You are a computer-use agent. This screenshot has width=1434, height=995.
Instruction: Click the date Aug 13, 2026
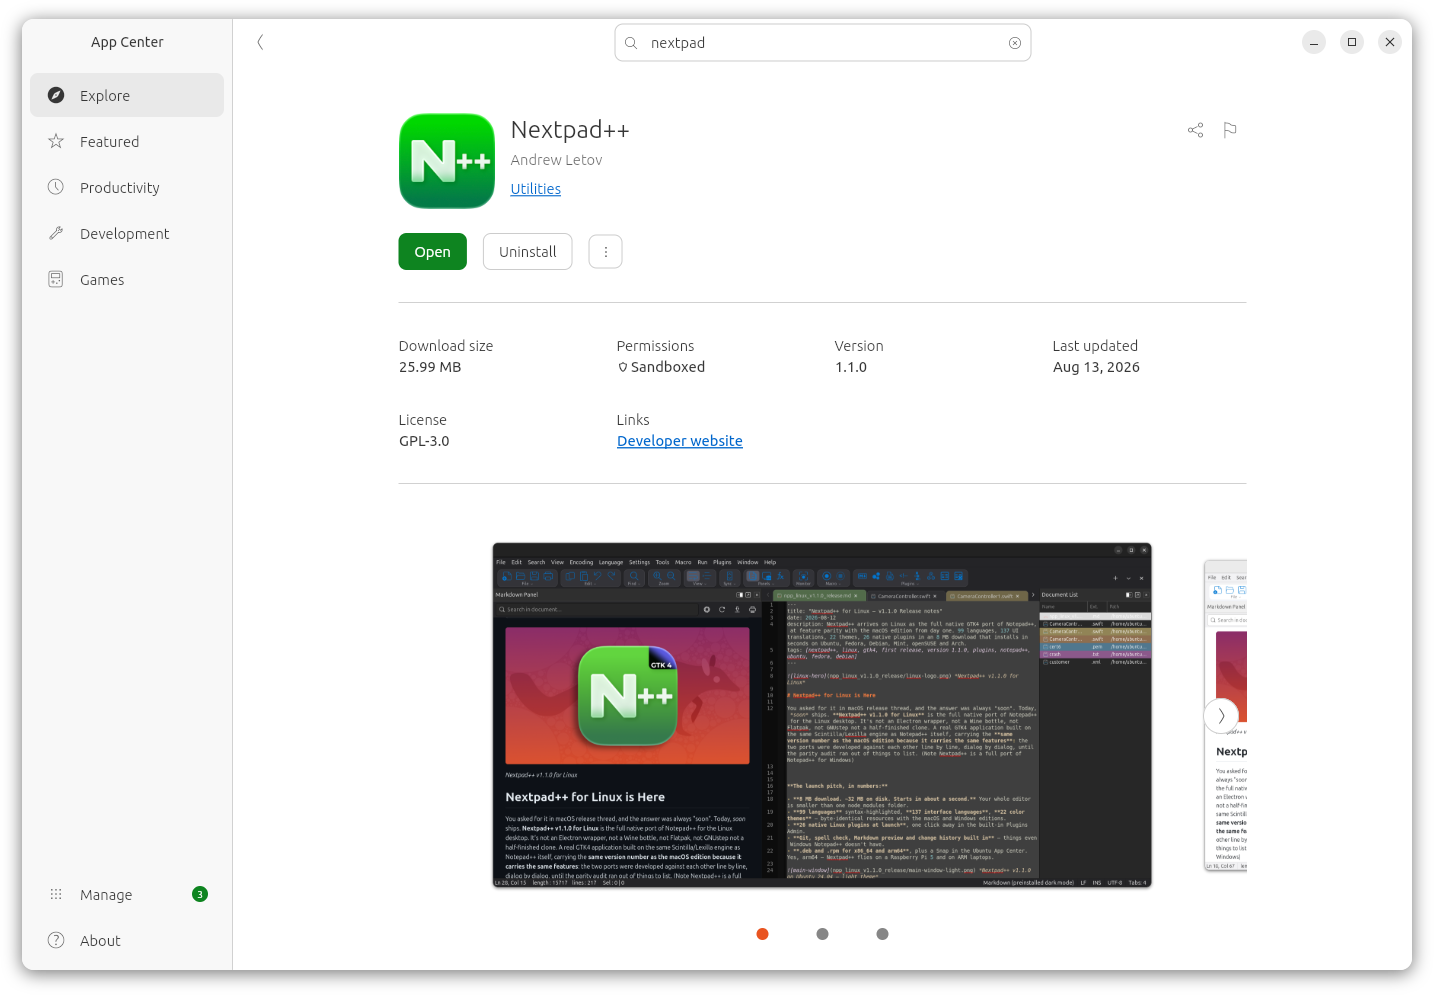pyautogui.click(x=1096, y=367)
